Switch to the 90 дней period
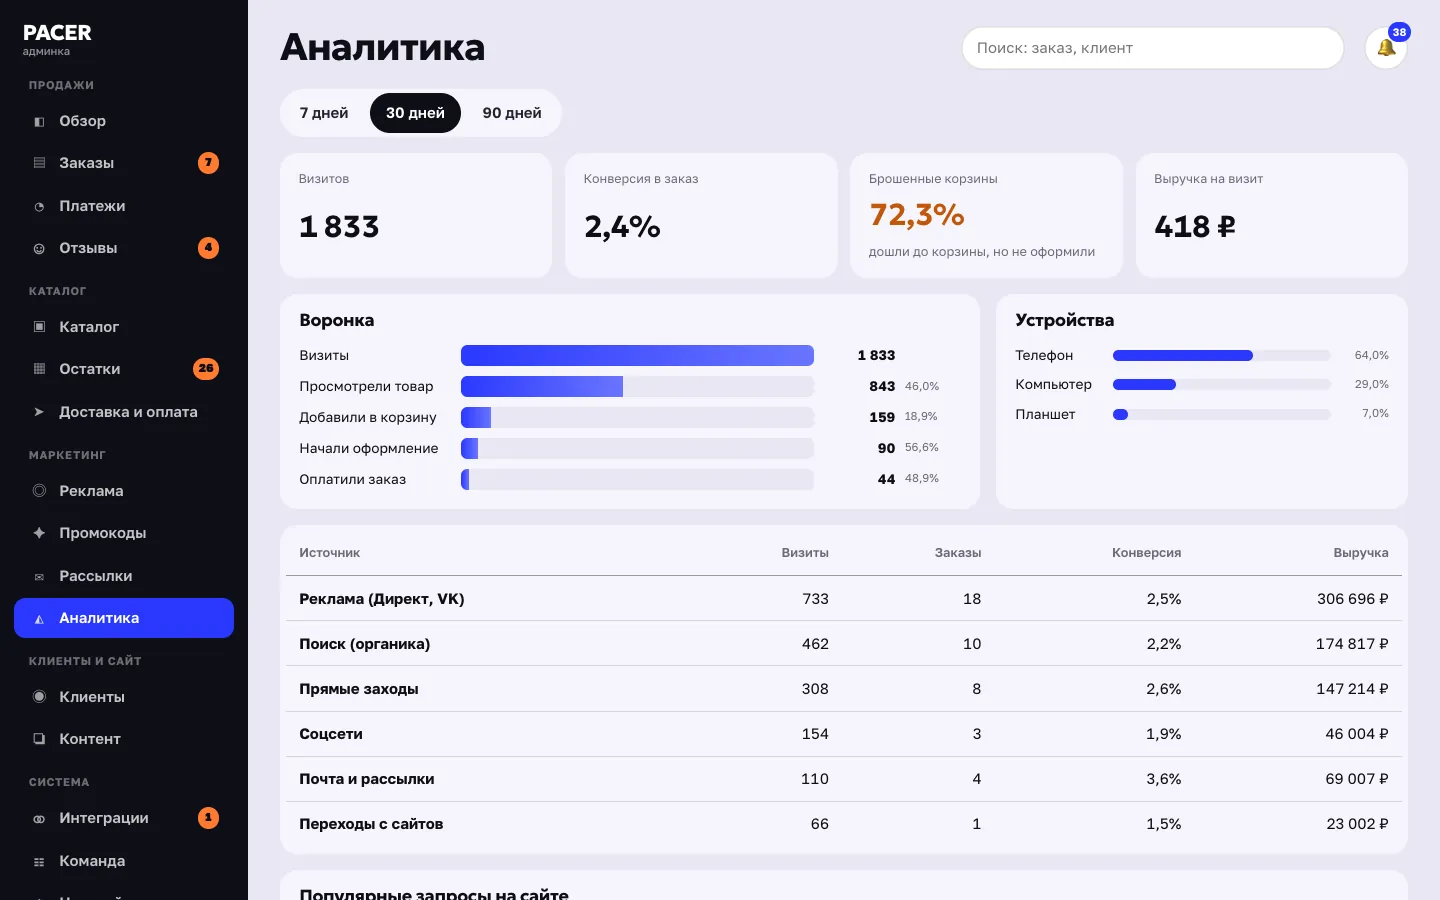1440x900 pixels. pos(512,113)
